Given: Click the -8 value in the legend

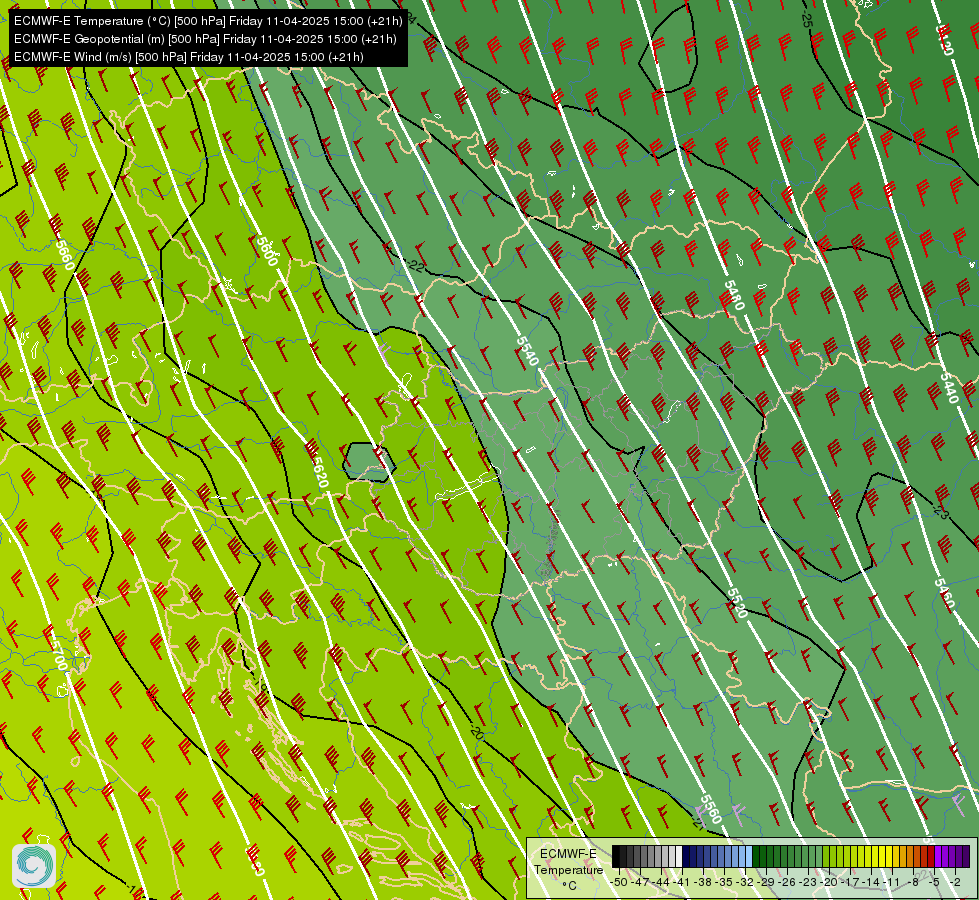Looking at the screenshot, I should (x=913, y=882).
